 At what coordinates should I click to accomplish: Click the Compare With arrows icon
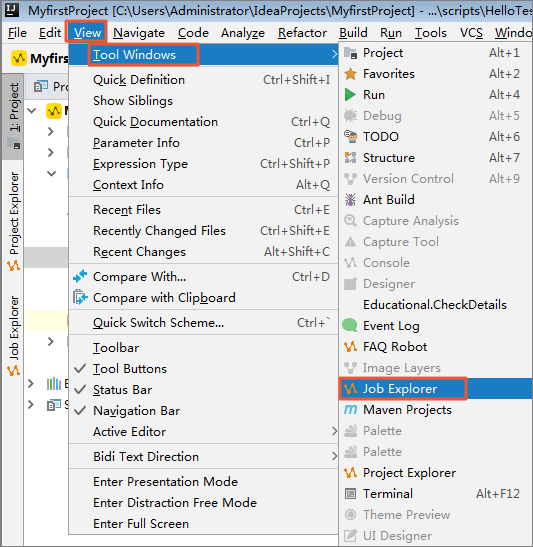pyautogui.click(x=80, y=277)
